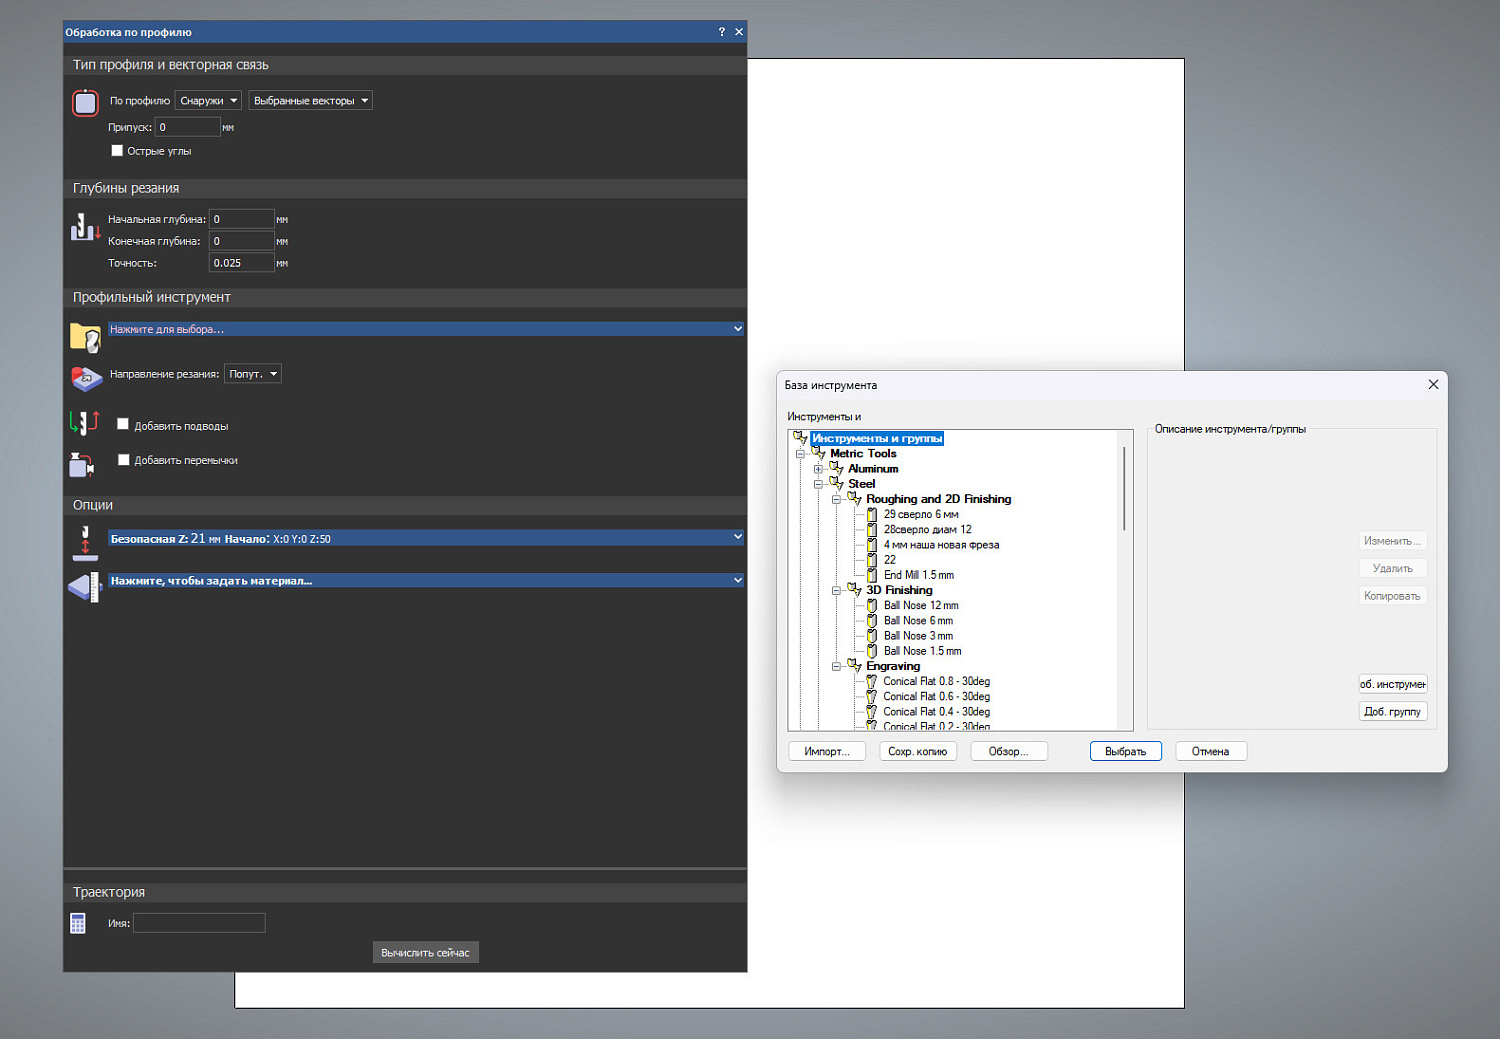This screenshot has height=1039, width=1500.
Task: Click the toolpath calculator icon
Action: [78, 923]
